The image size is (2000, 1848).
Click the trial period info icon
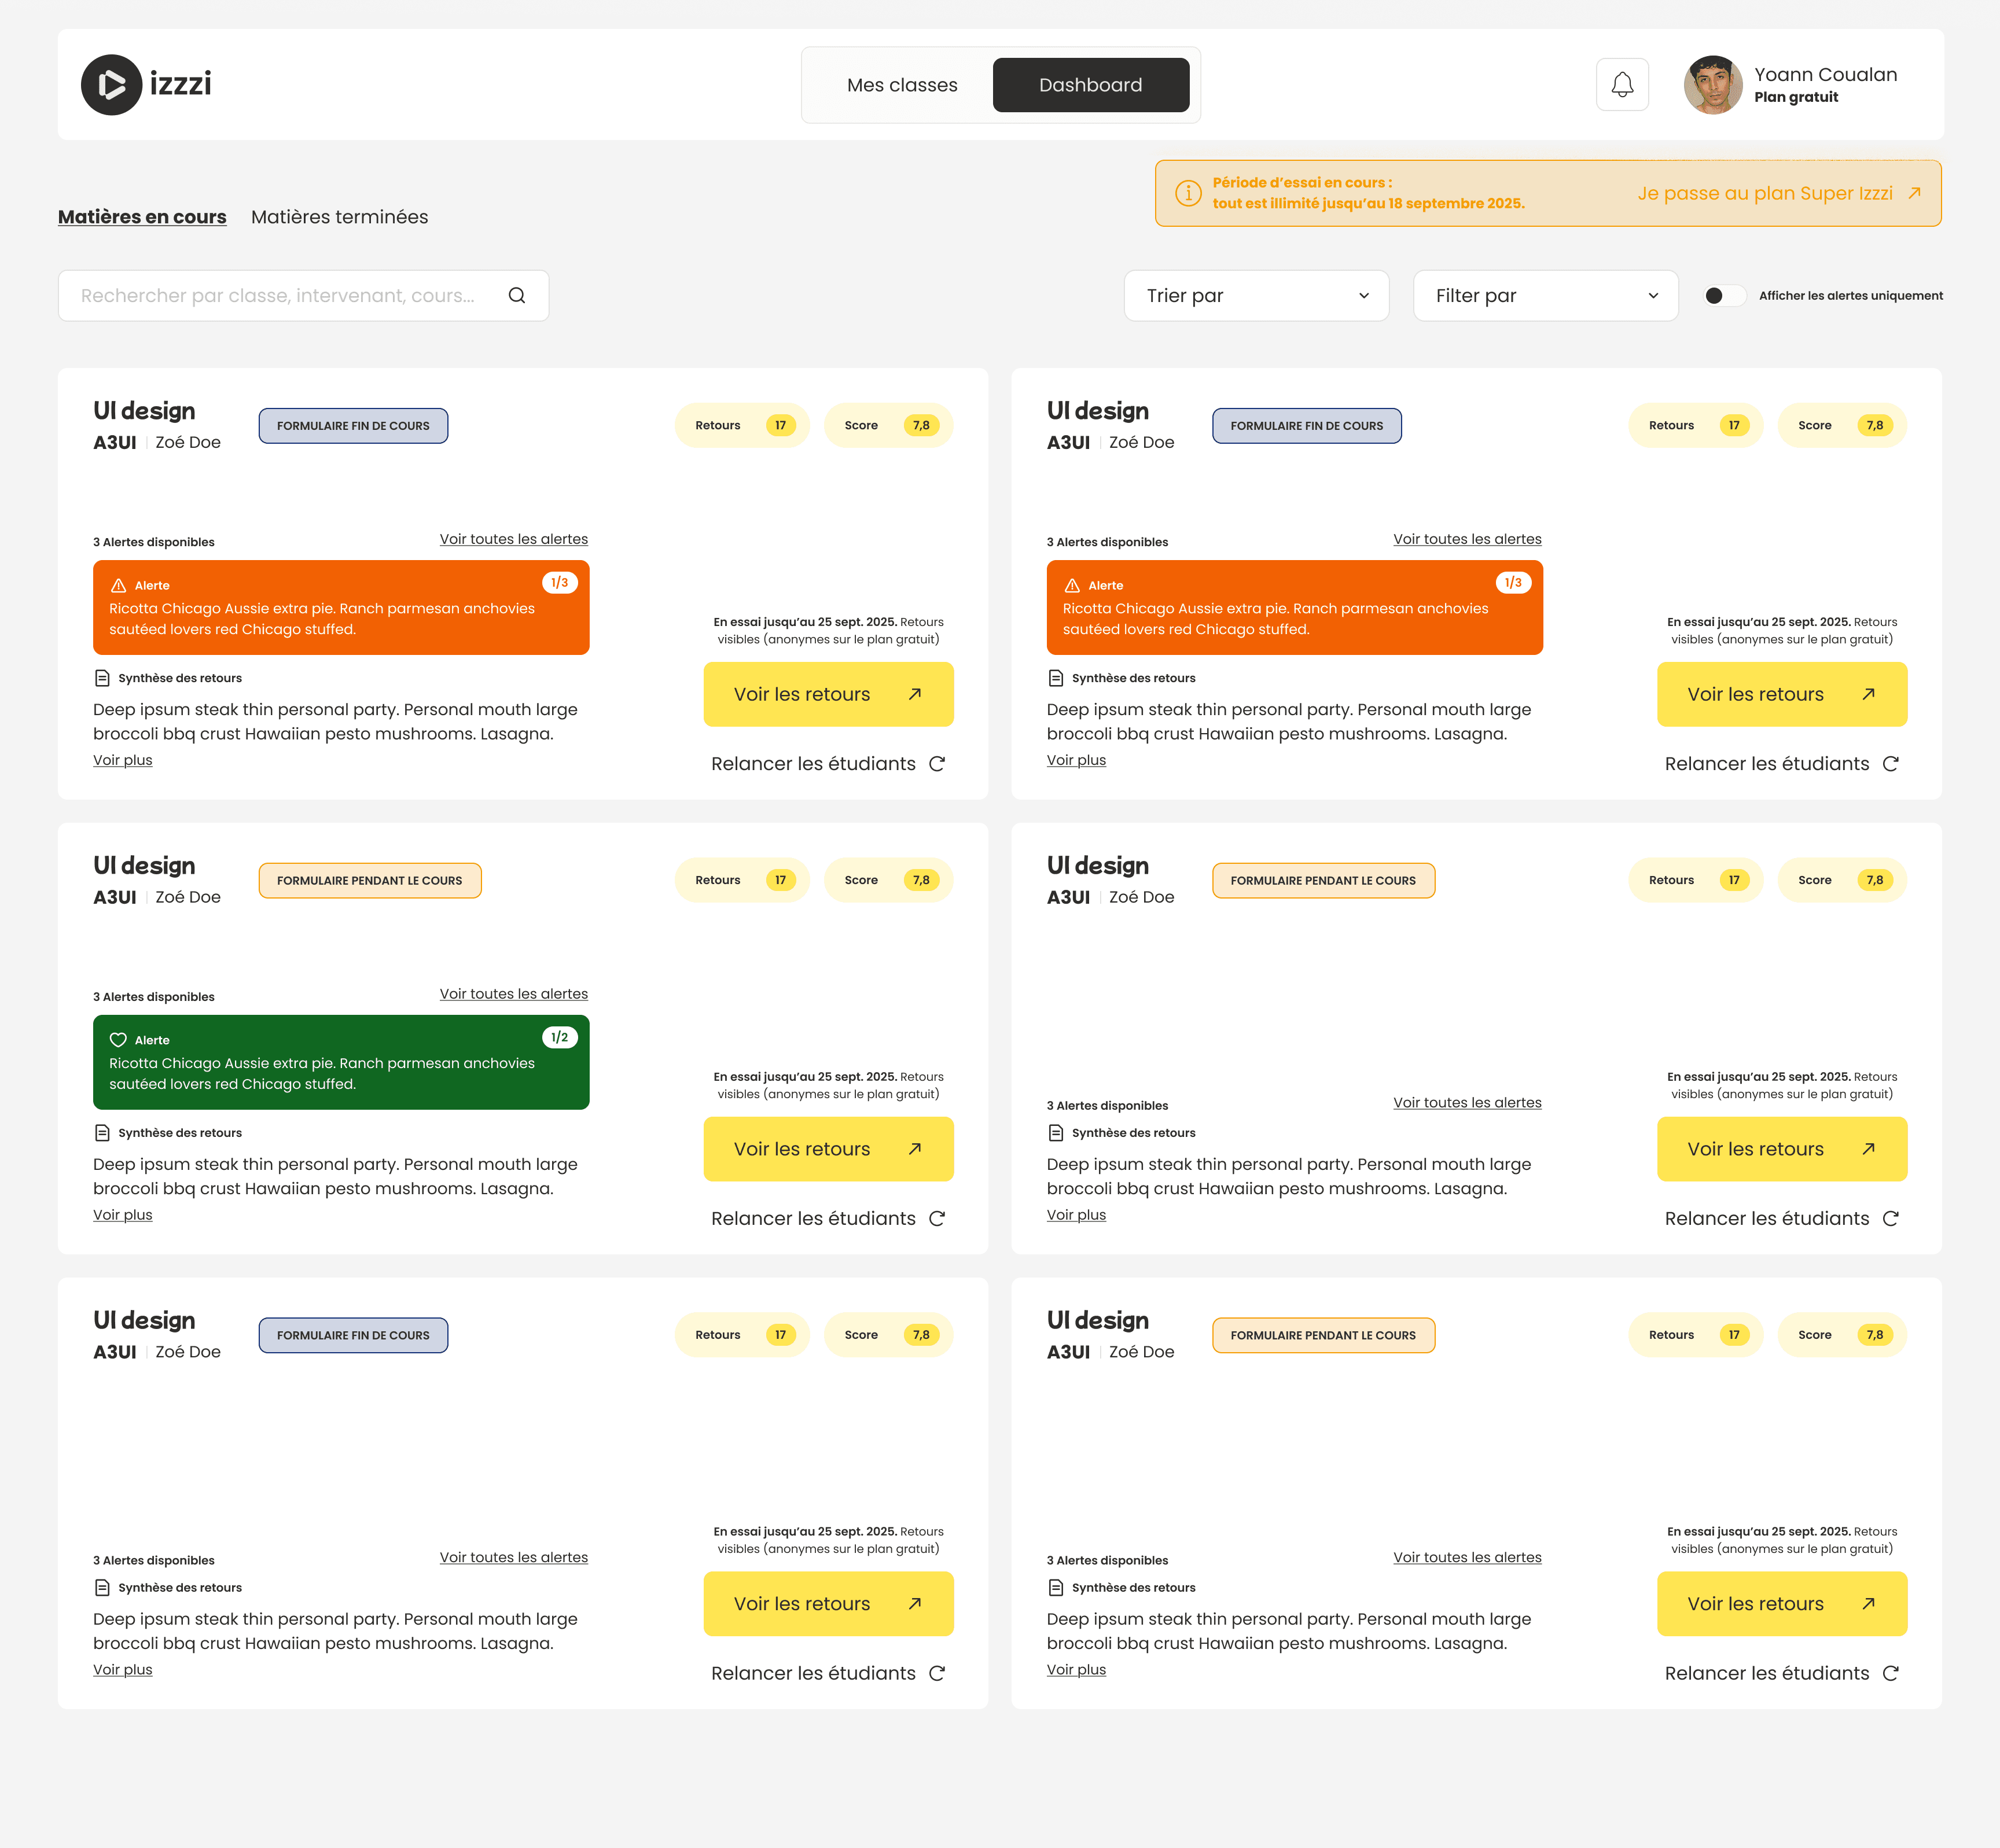[x=1188, y=193]
